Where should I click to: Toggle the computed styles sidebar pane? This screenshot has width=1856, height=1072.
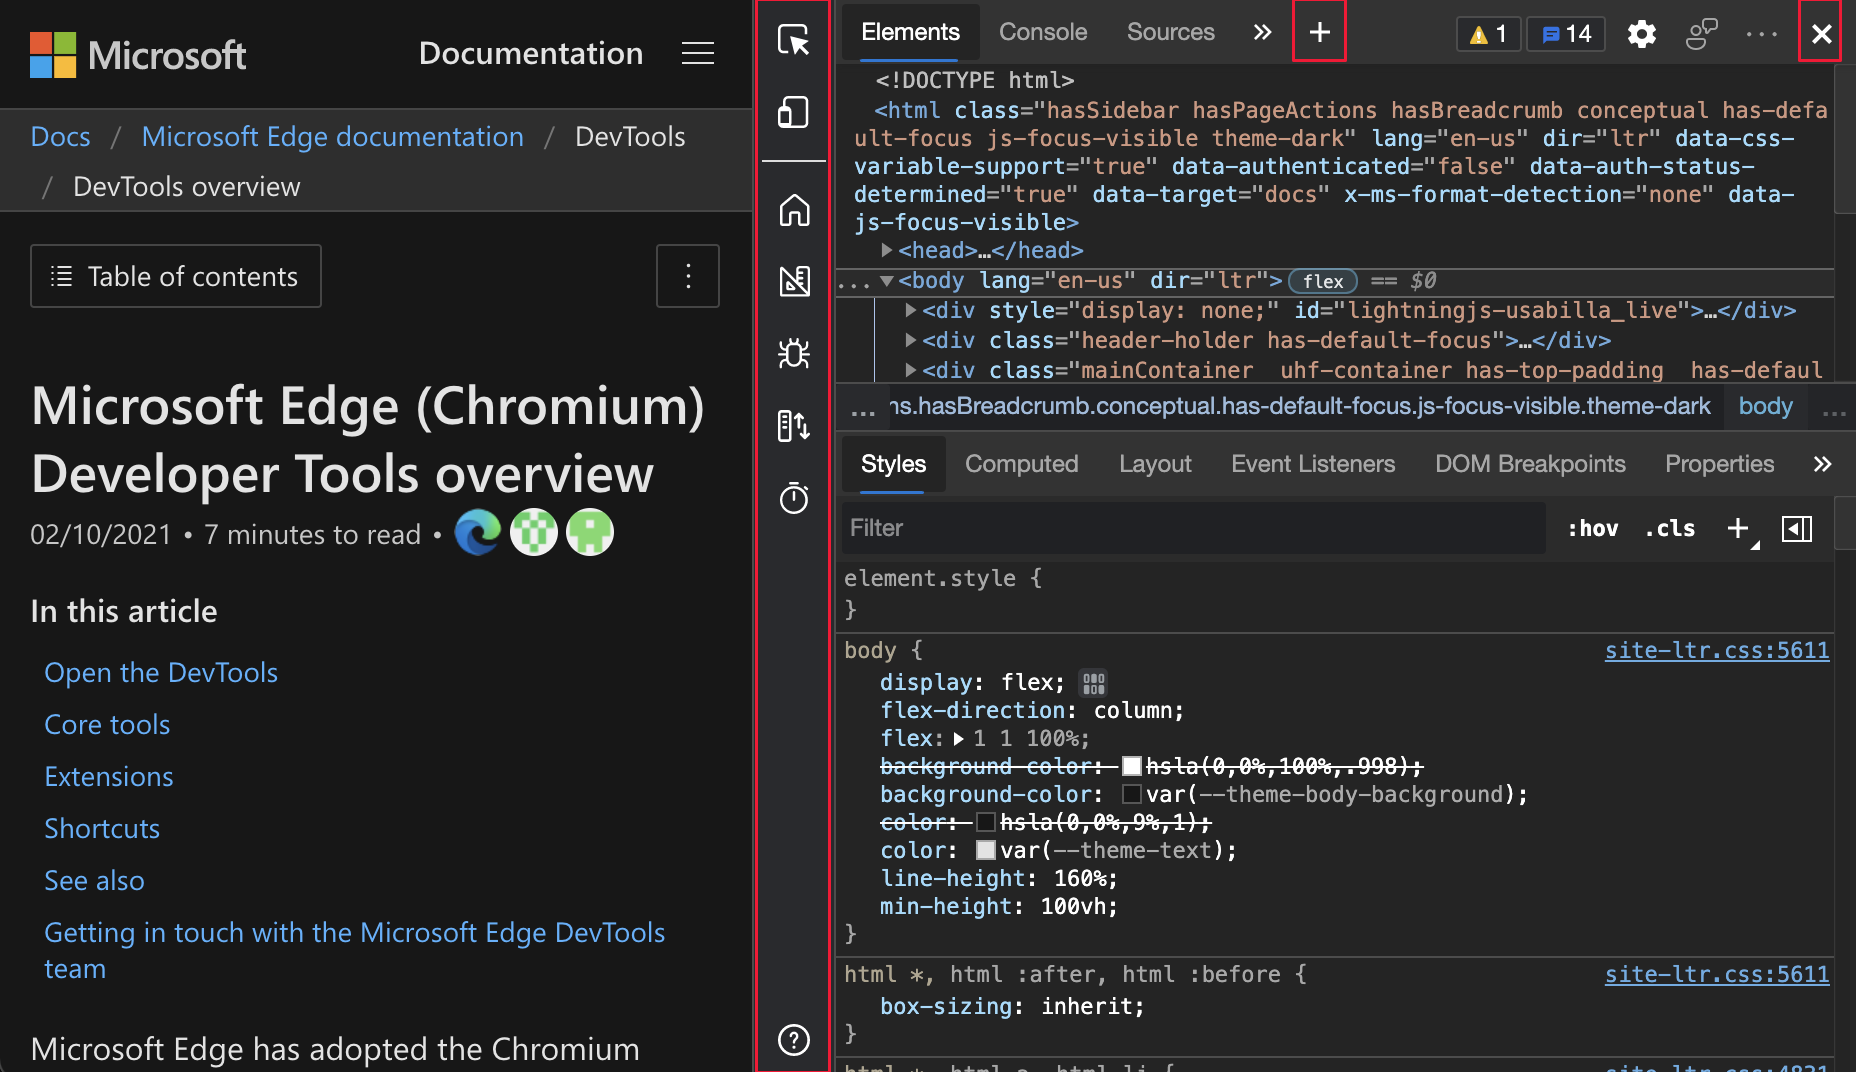[x=1797, y=528]
